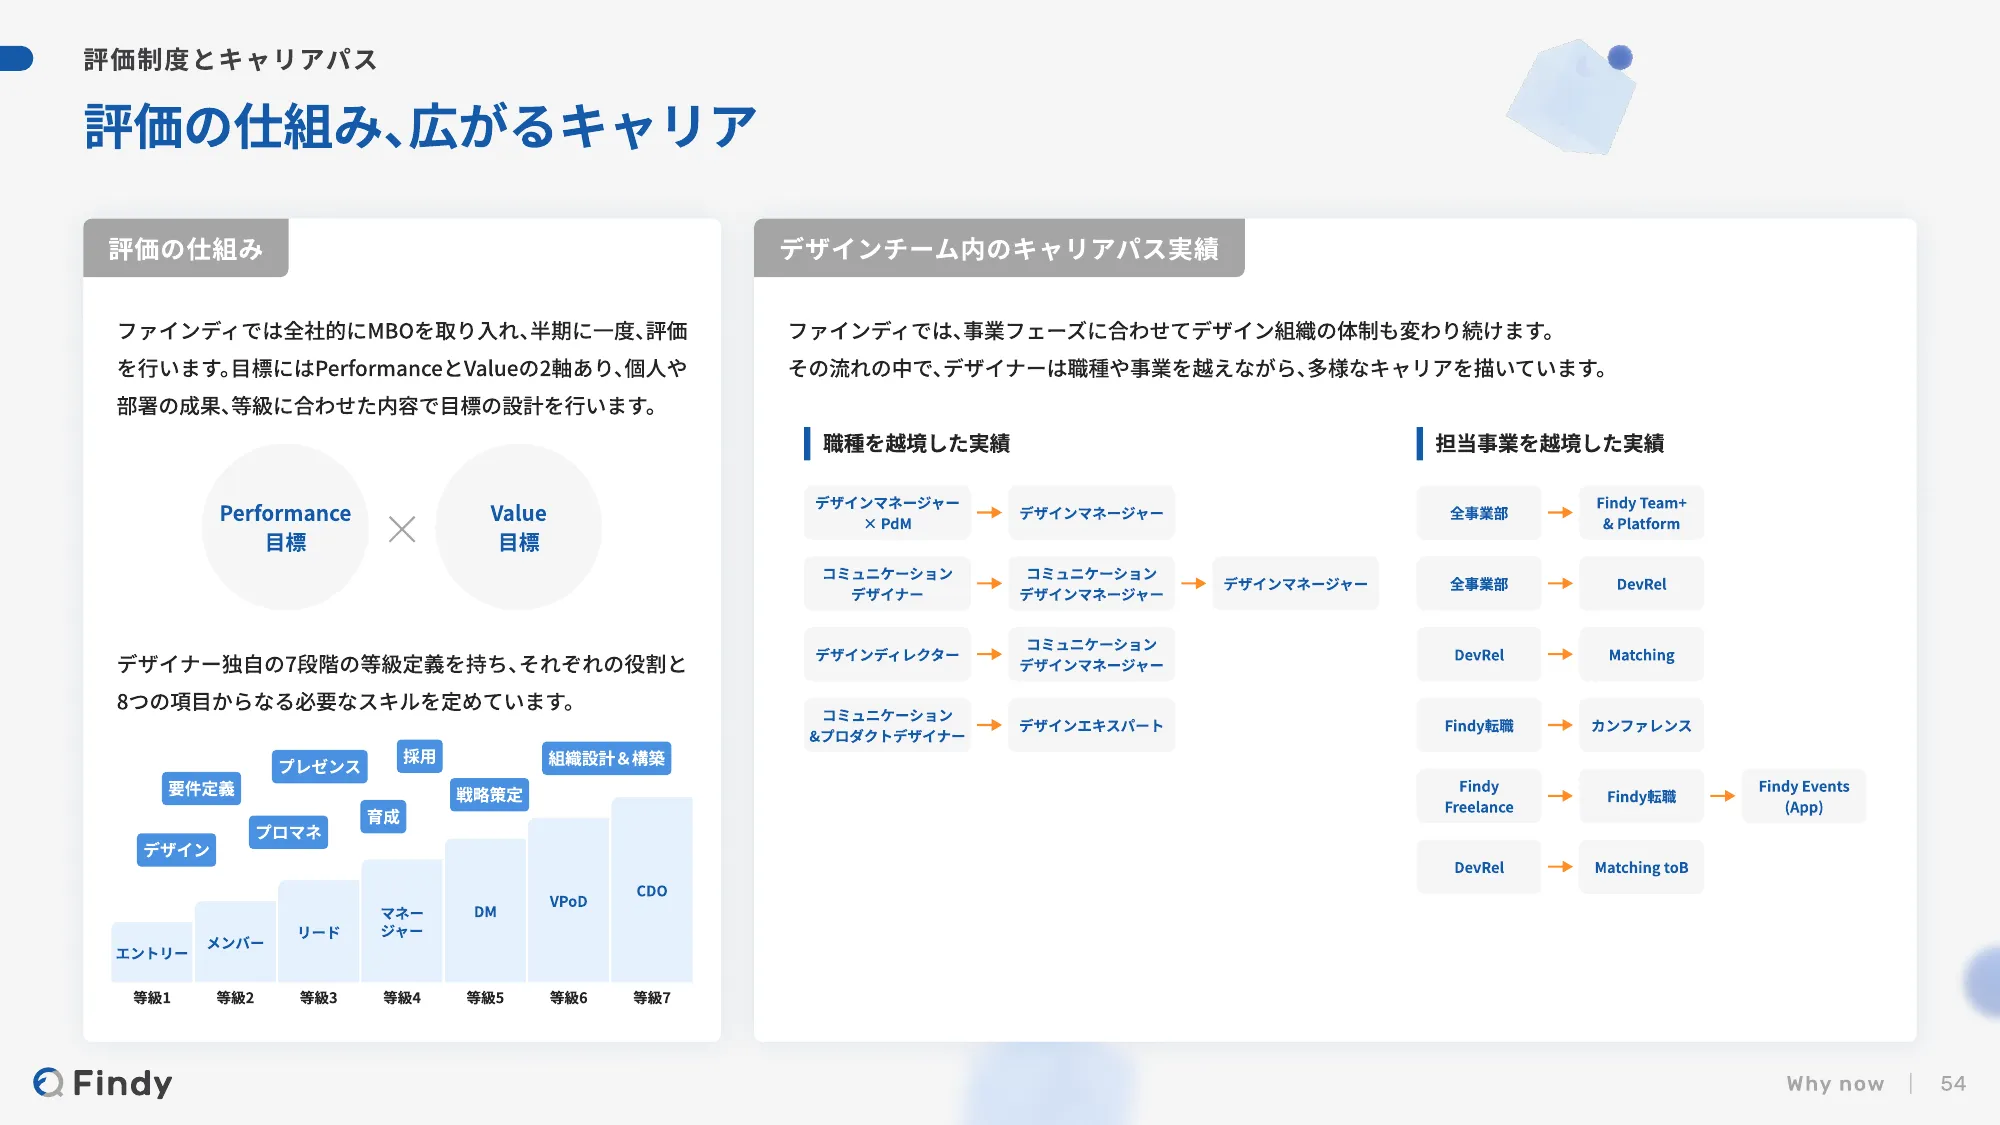Viewport: 2000px width, 1125px height.
Task: Click the Findy logo in the footer
Action: coord(102,1083)
